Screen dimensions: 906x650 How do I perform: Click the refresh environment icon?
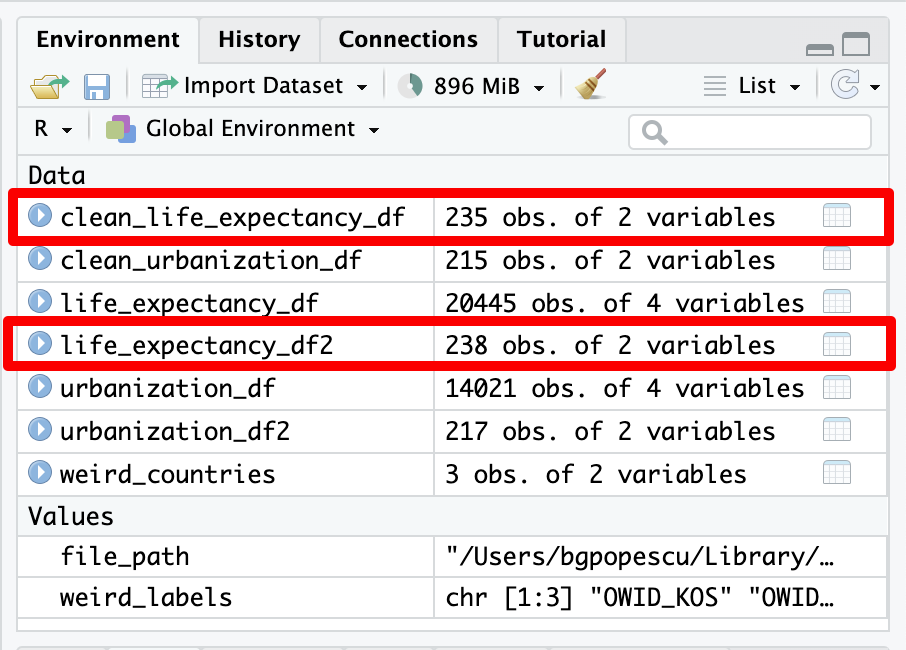[846, 86]
